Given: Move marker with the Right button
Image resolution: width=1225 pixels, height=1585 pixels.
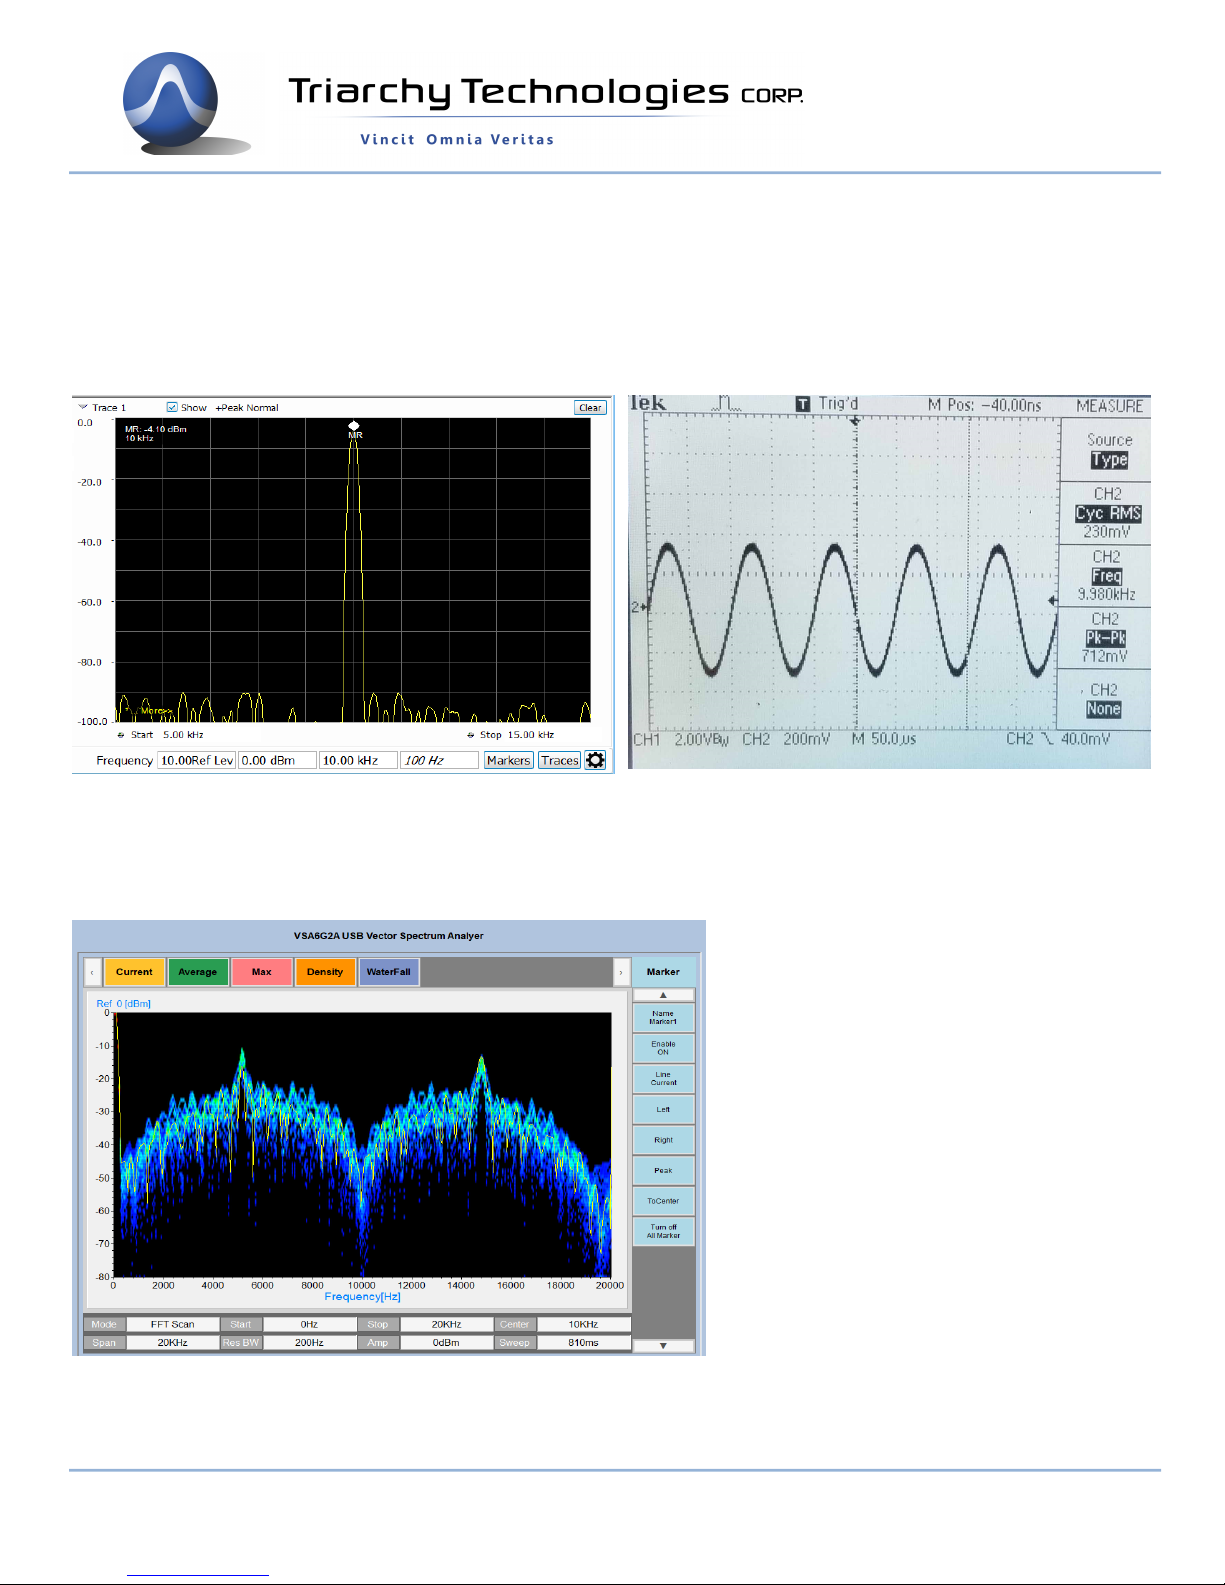Looking at the screenshot, I should pos(663,1140).
